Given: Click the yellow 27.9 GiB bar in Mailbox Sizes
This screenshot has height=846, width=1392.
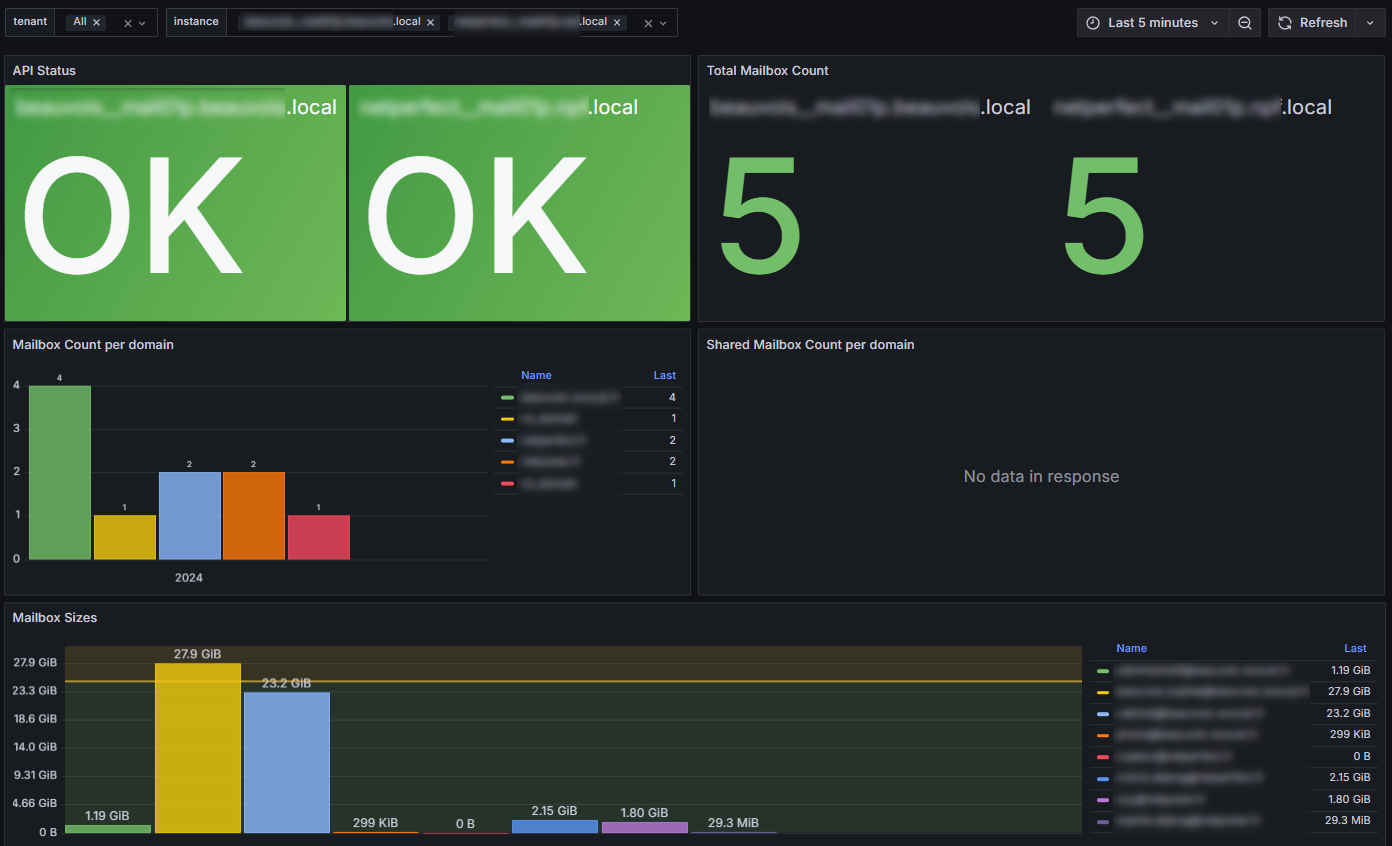Looking at the screenshot, I should pyautogui.click(x=198, y=748).
